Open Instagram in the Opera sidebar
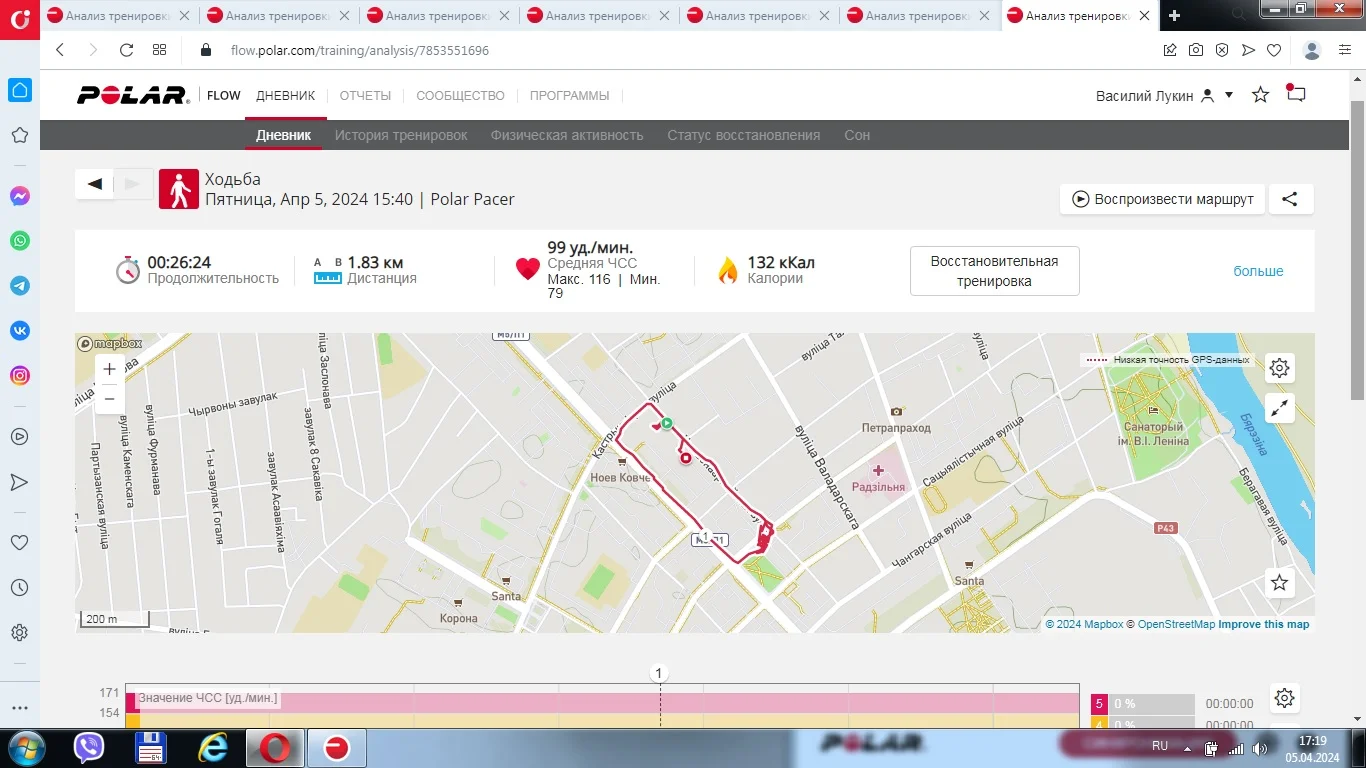The image size is (1366, 768). pyautogui.click(x=19, y=376)
